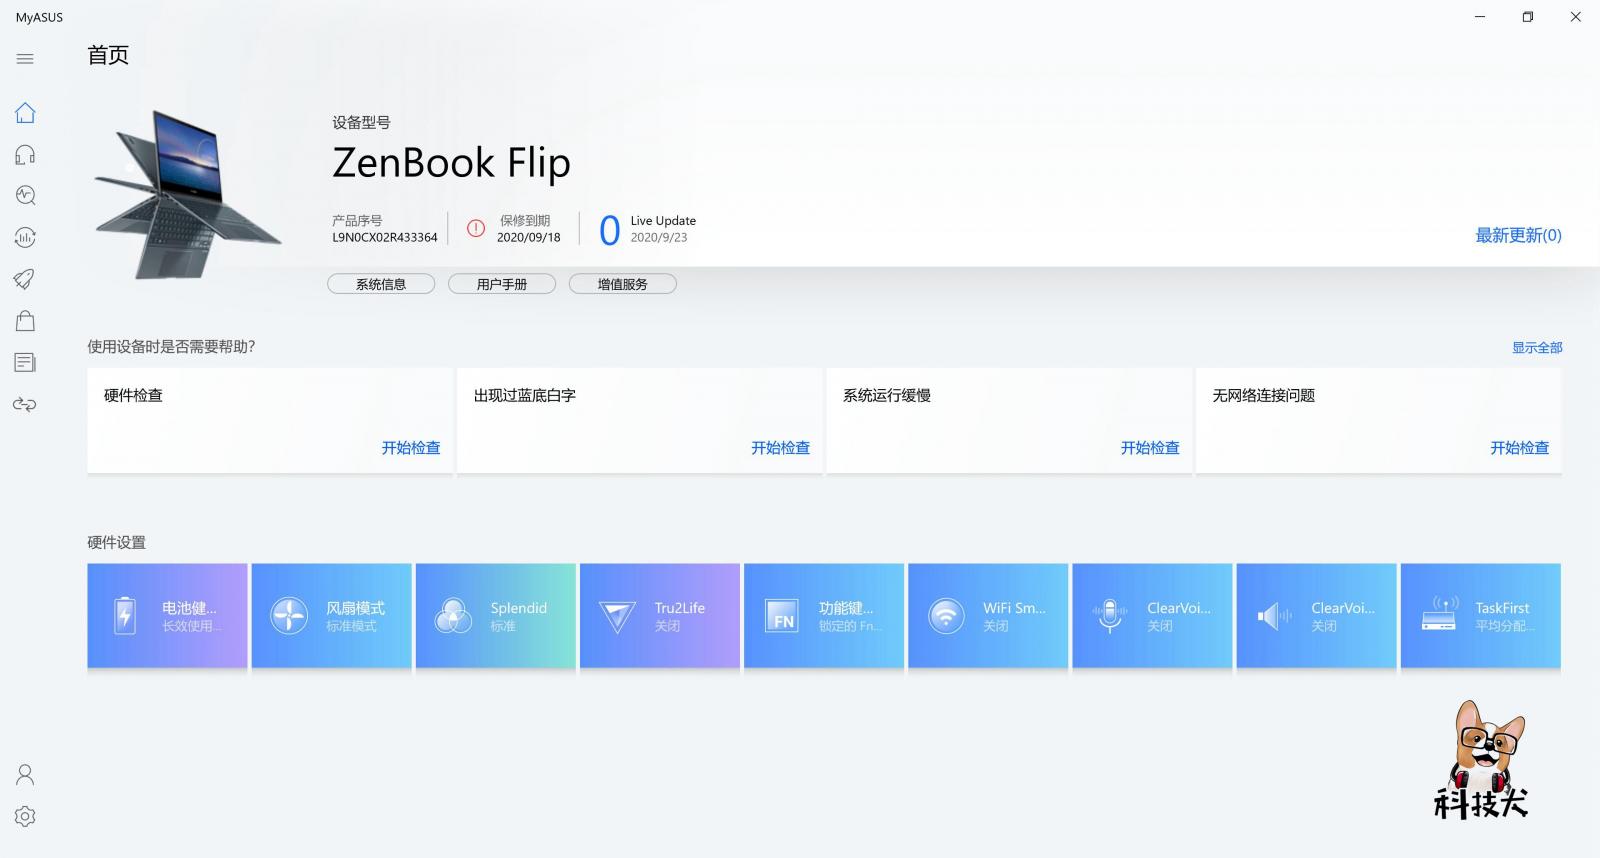The height and width of the screenshot is (858, 1600).
Task: Click the 设备型号 label
Action: pos(361,122)
